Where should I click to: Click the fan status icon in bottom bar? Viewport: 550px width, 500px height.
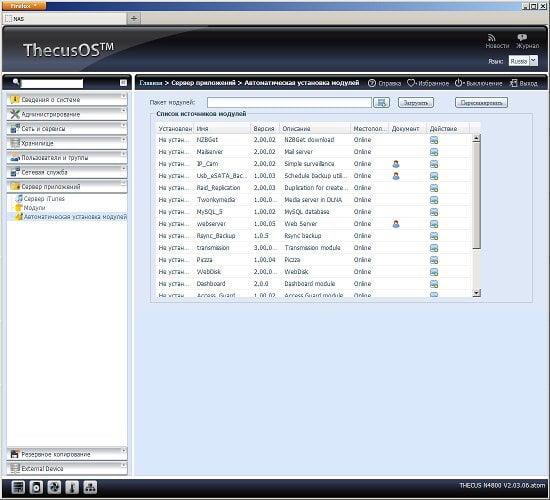tap(54, 487)
